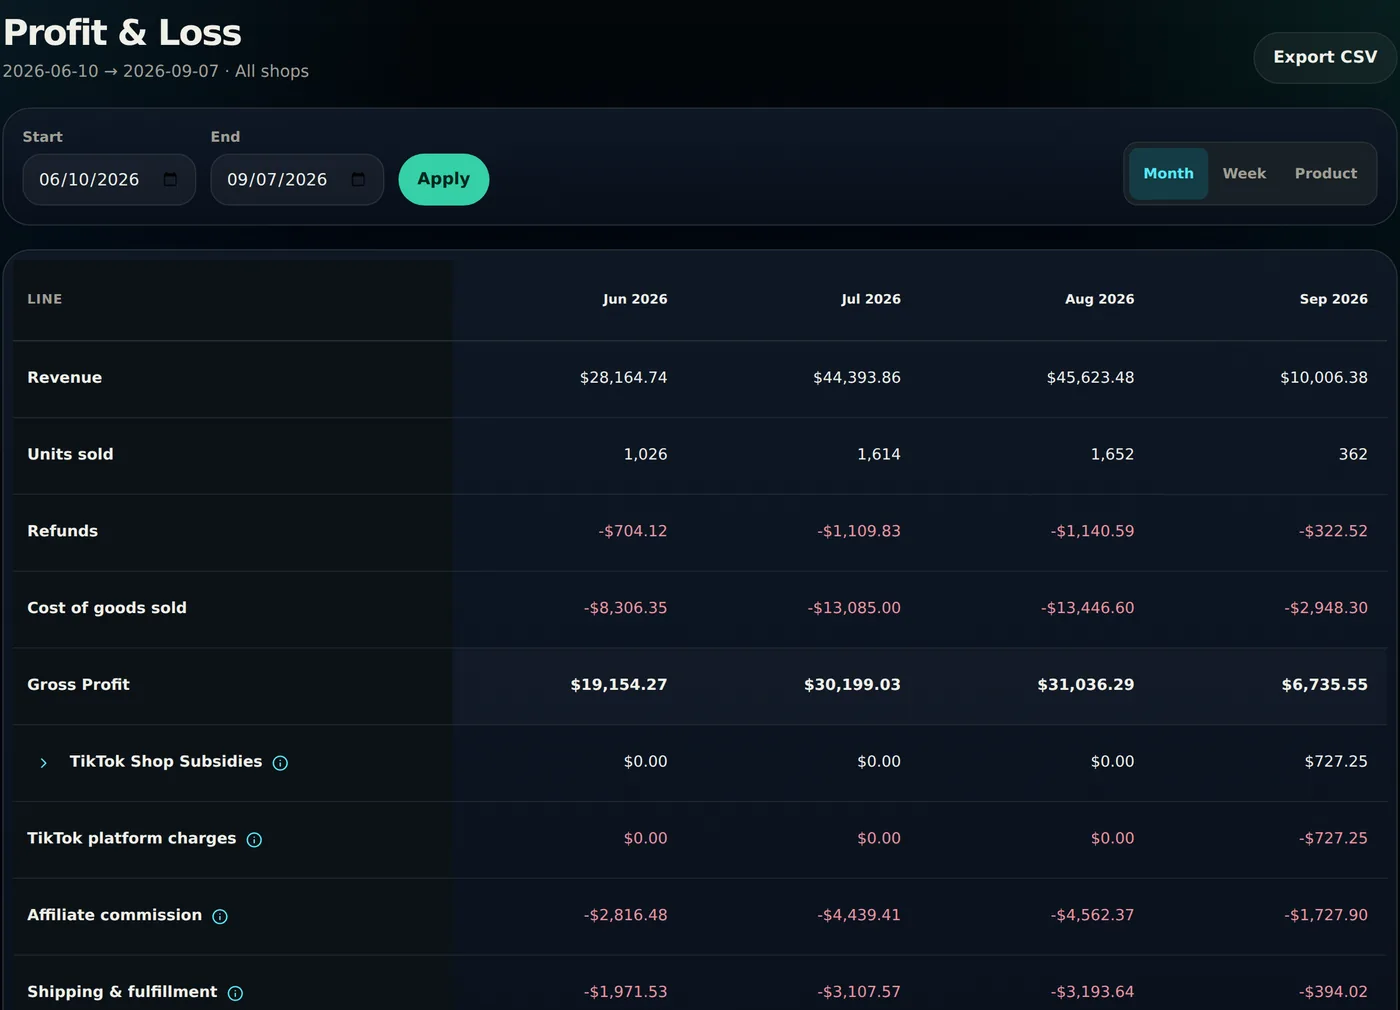Switch to the Month view
This screenshot has width=1400, height=1010.
click(1168, 174)
